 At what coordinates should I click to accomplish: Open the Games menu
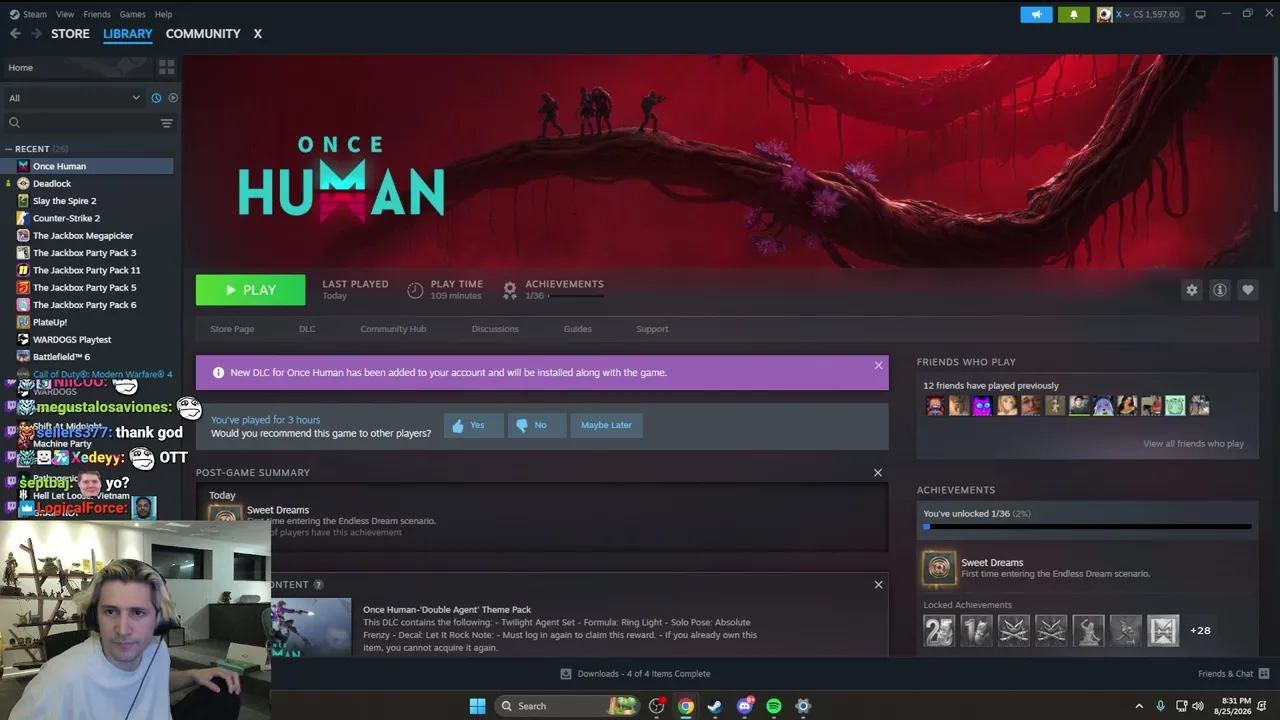[132, 14]
